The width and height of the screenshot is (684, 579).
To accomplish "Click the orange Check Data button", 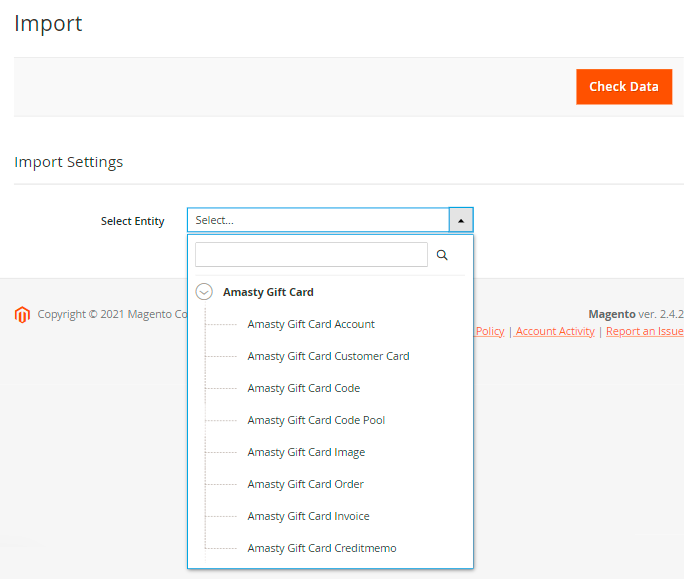I will coord(623,87).
